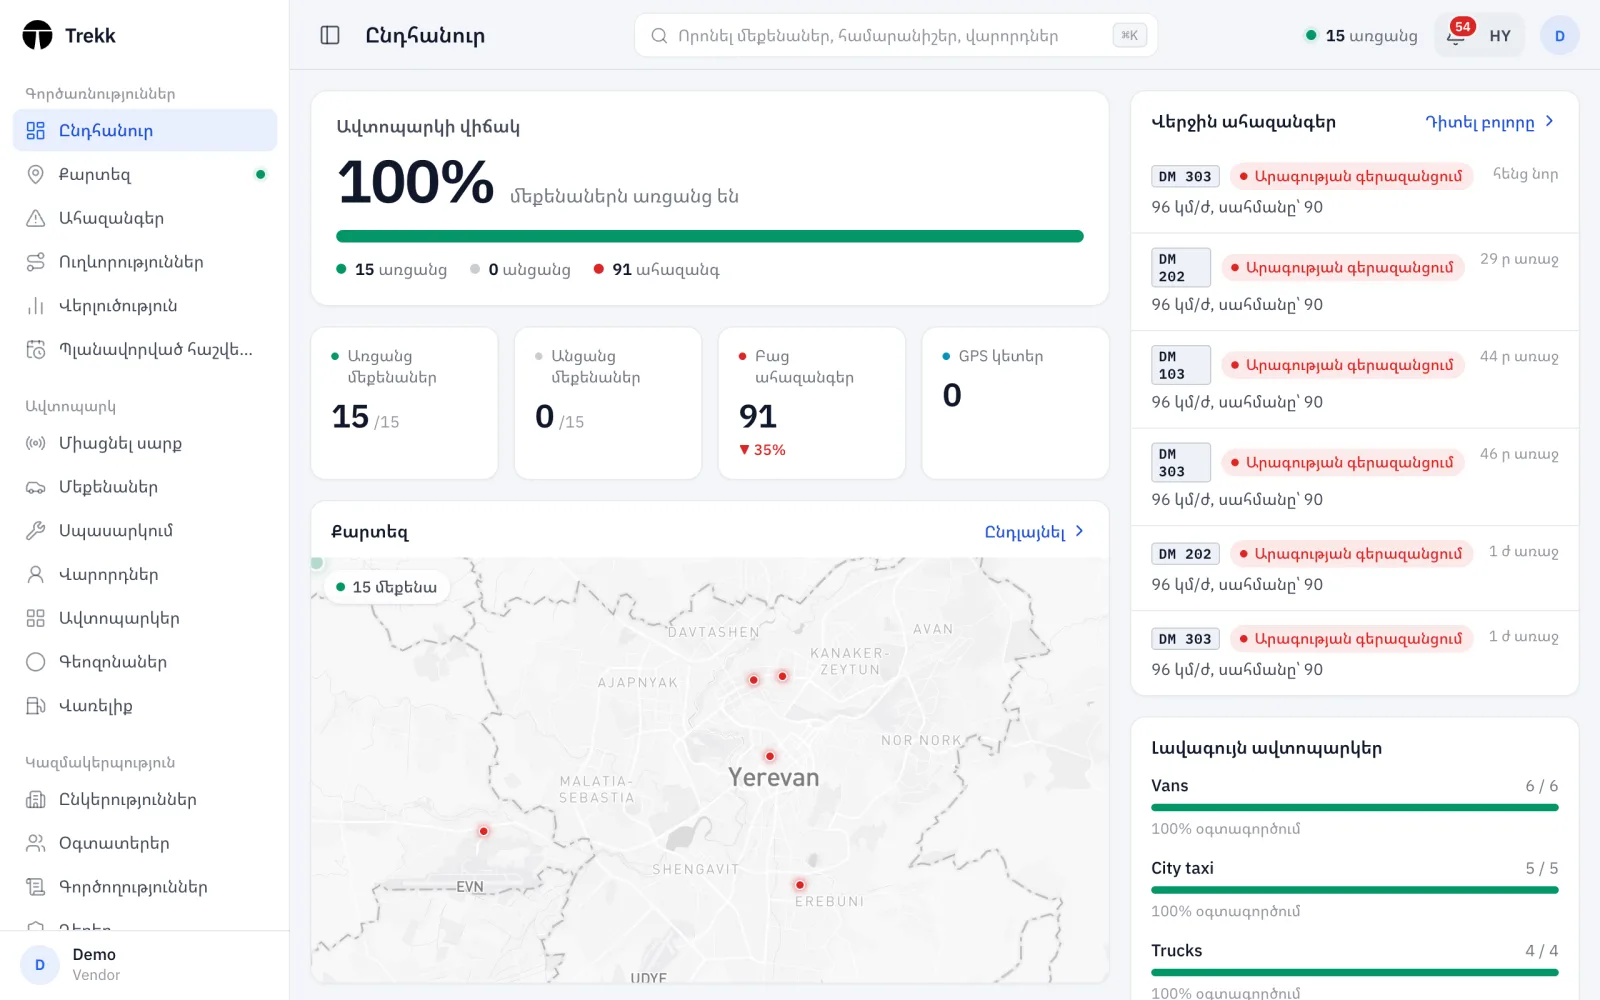
Task: Click Դիտել բոլորը link chevron
Action: (1549, 121)
